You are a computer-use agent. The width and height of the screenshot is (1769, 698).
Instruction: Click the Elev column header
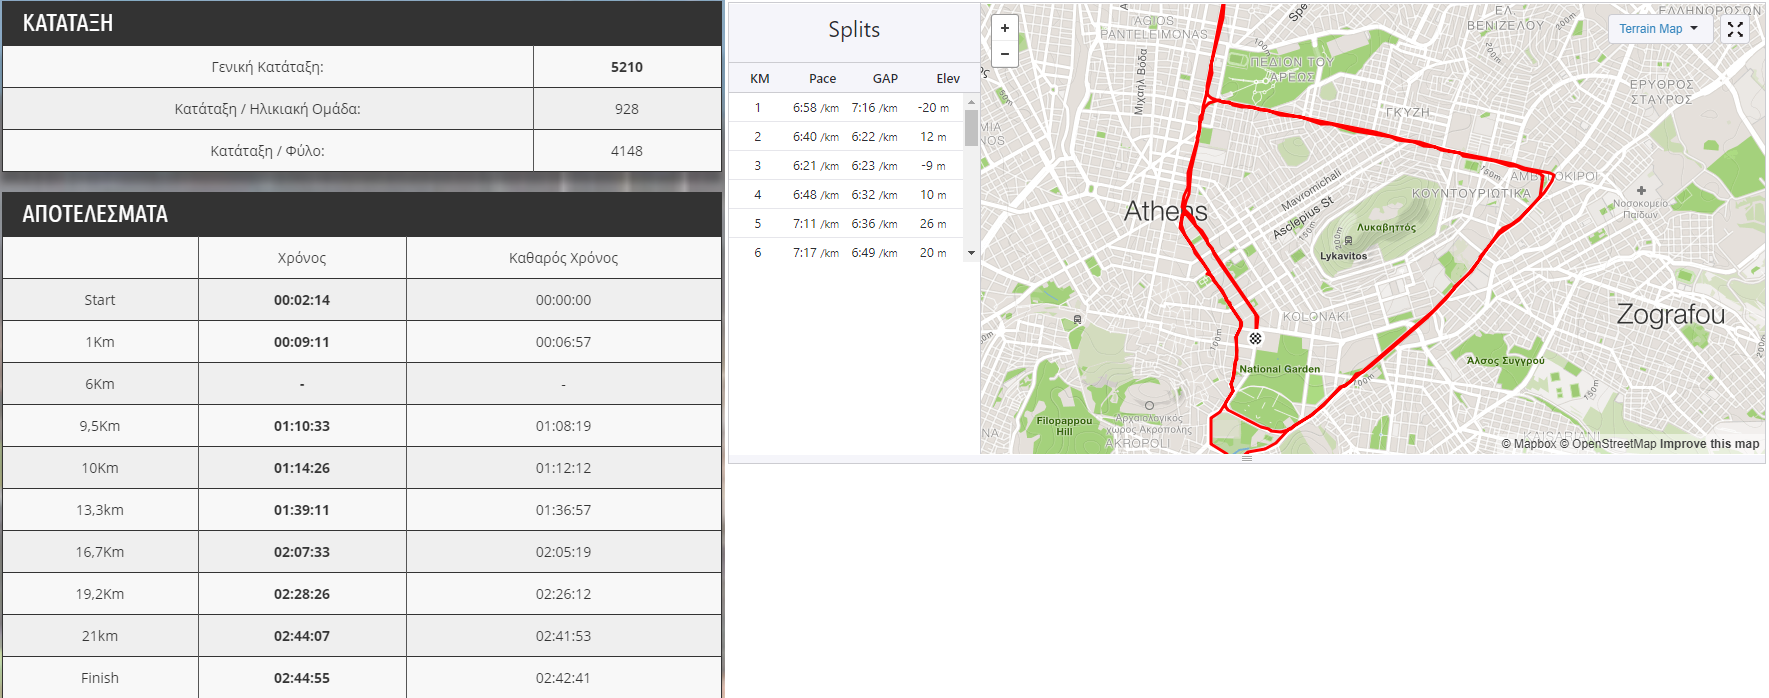point(948,78)
